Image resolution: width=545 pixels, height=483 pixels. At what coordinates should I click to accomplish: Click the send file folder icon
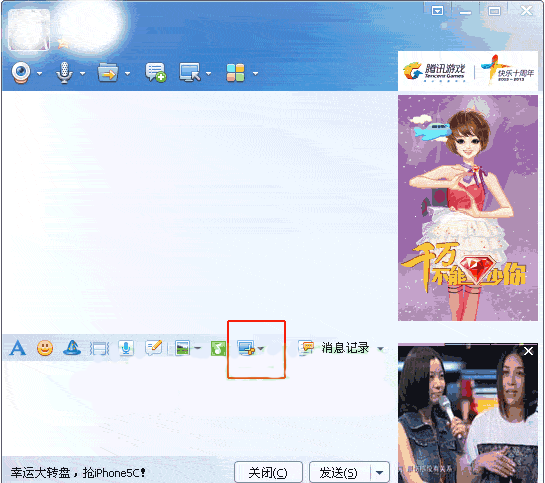click(x=108, y=73)
